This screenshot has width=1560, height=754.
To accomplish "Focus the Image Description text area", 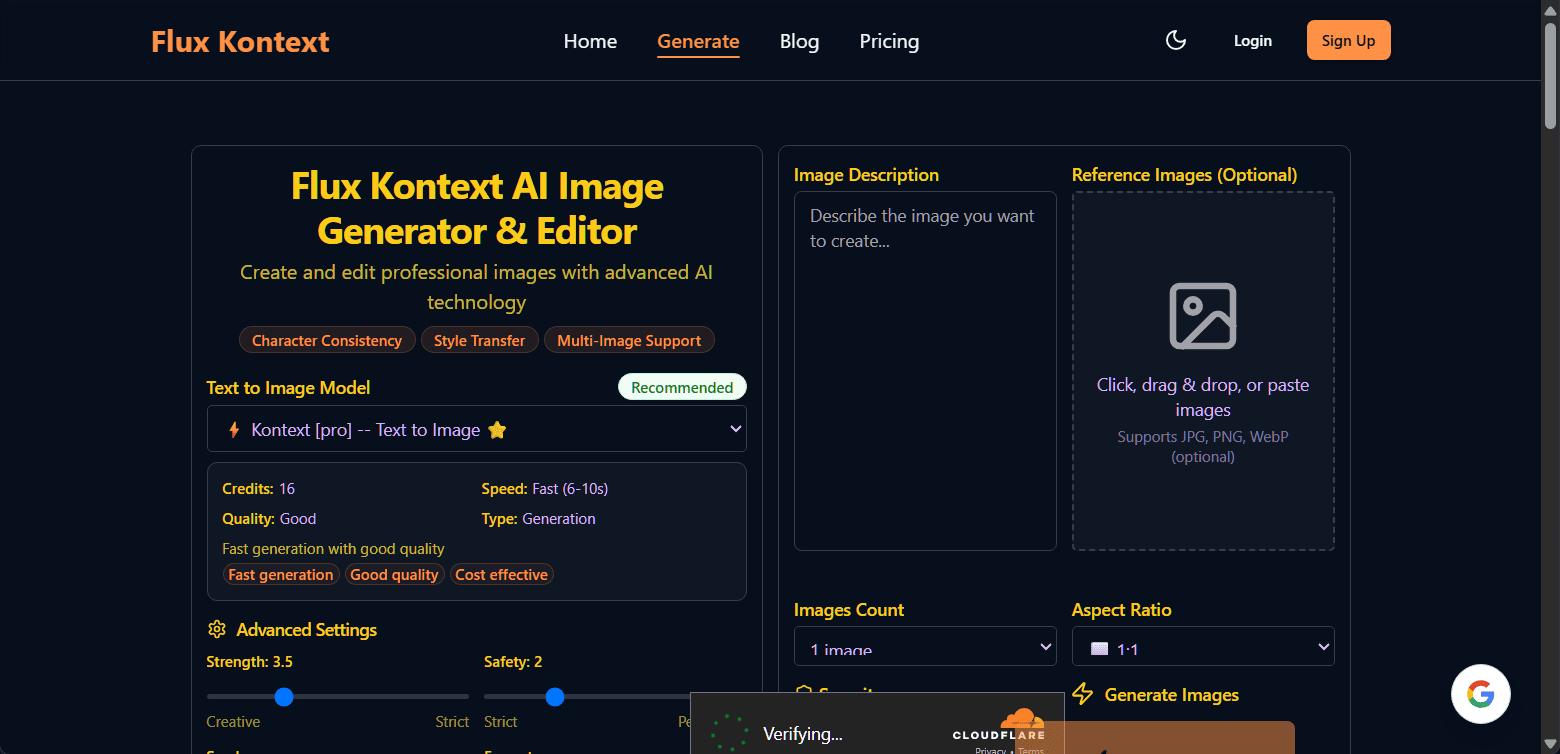I will [925, 370].
